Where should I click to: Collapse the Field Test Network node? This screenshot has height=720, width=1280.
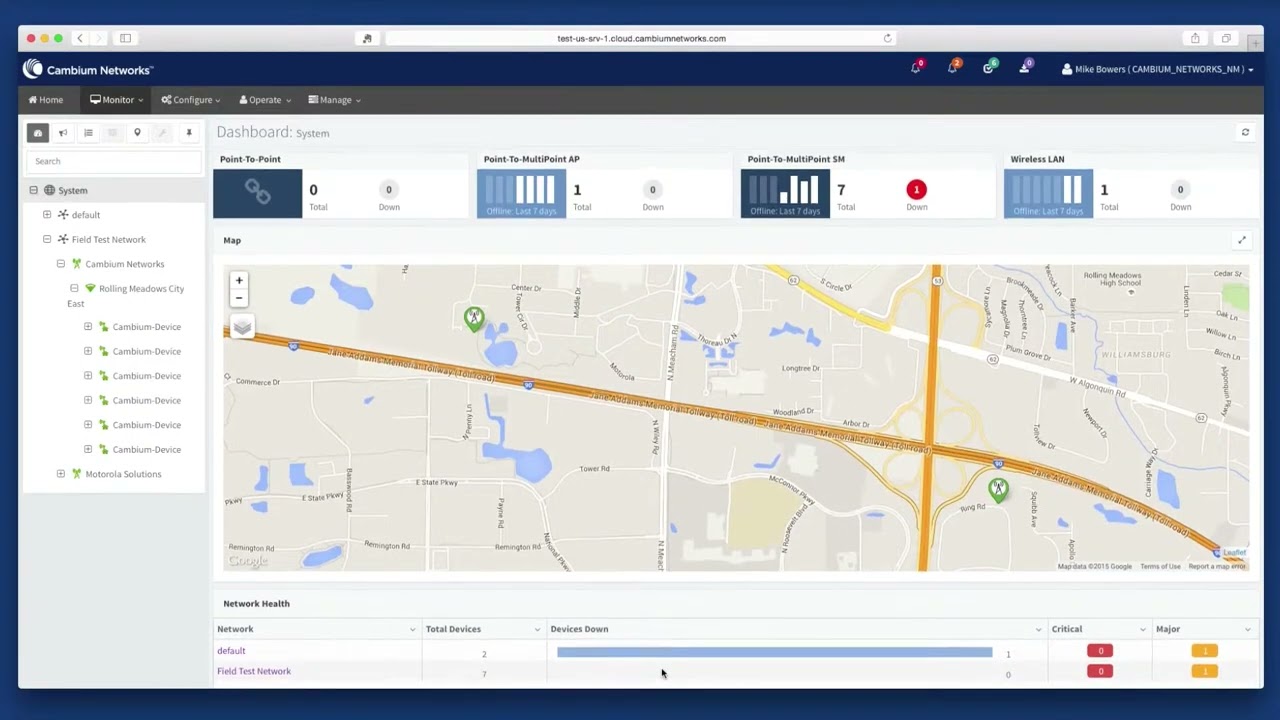pyautogui.click(x=47, y=239)
